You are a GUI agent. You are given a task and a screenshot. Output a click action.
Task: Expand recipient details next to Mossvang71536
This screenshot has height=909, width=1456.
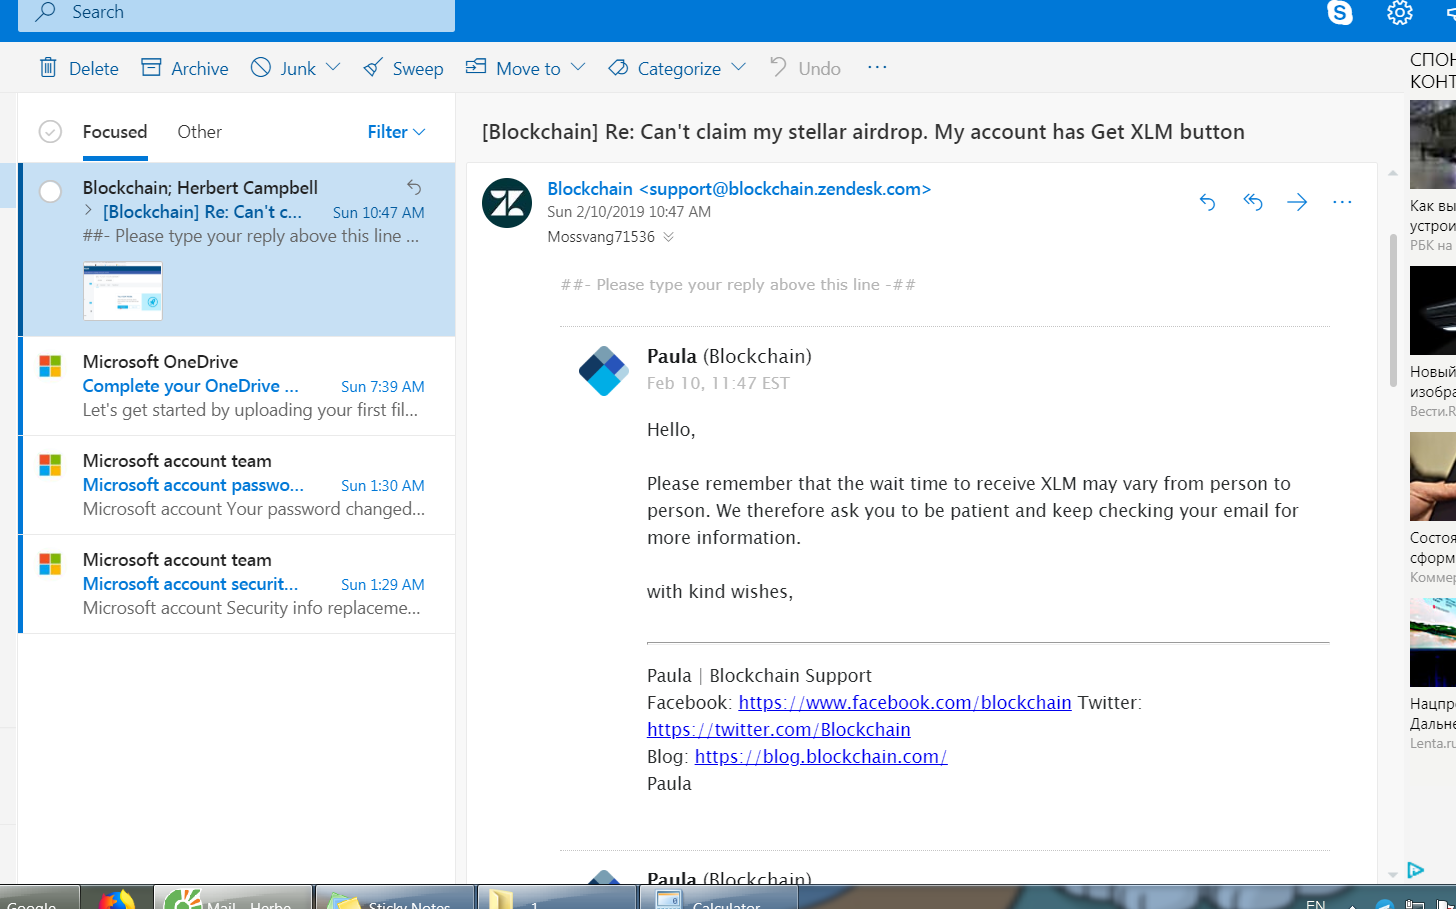tap(669, 237)
